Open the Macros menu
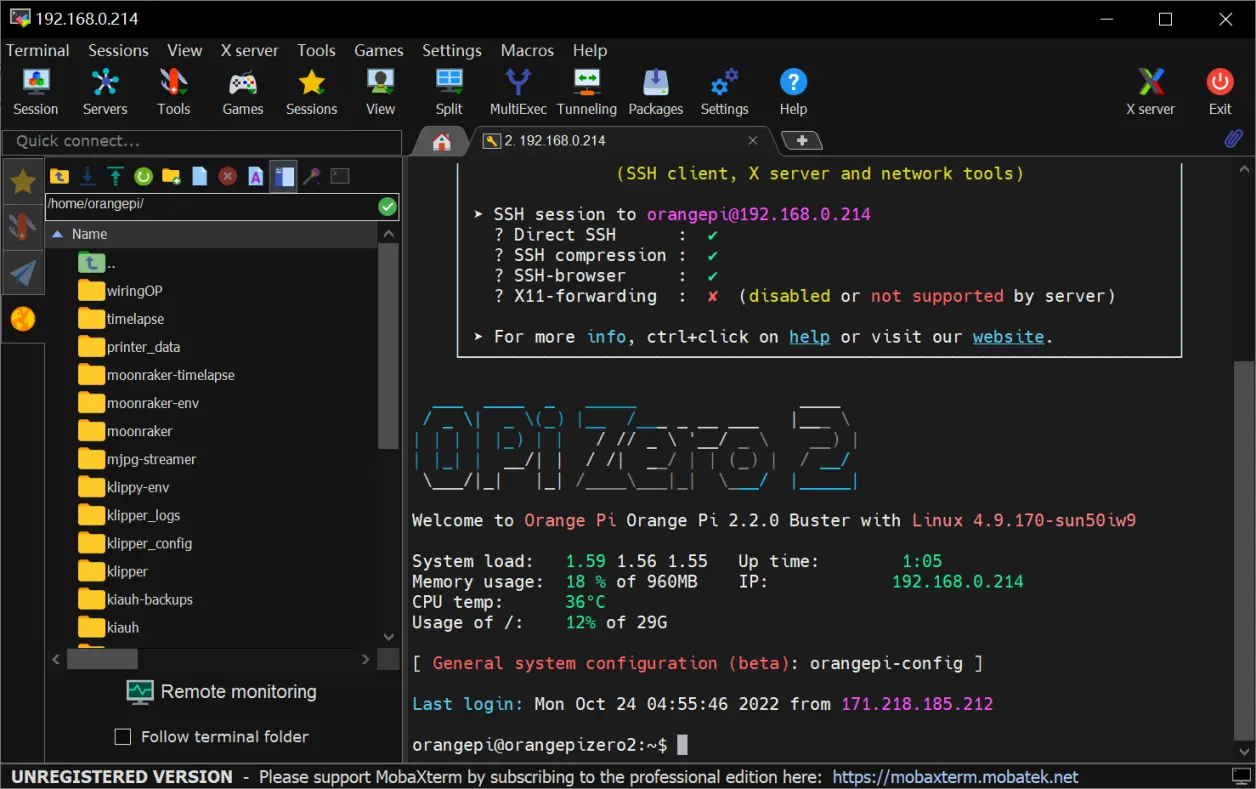The height and width of the screenshot is (789, 1256). [x=527, y=50]
